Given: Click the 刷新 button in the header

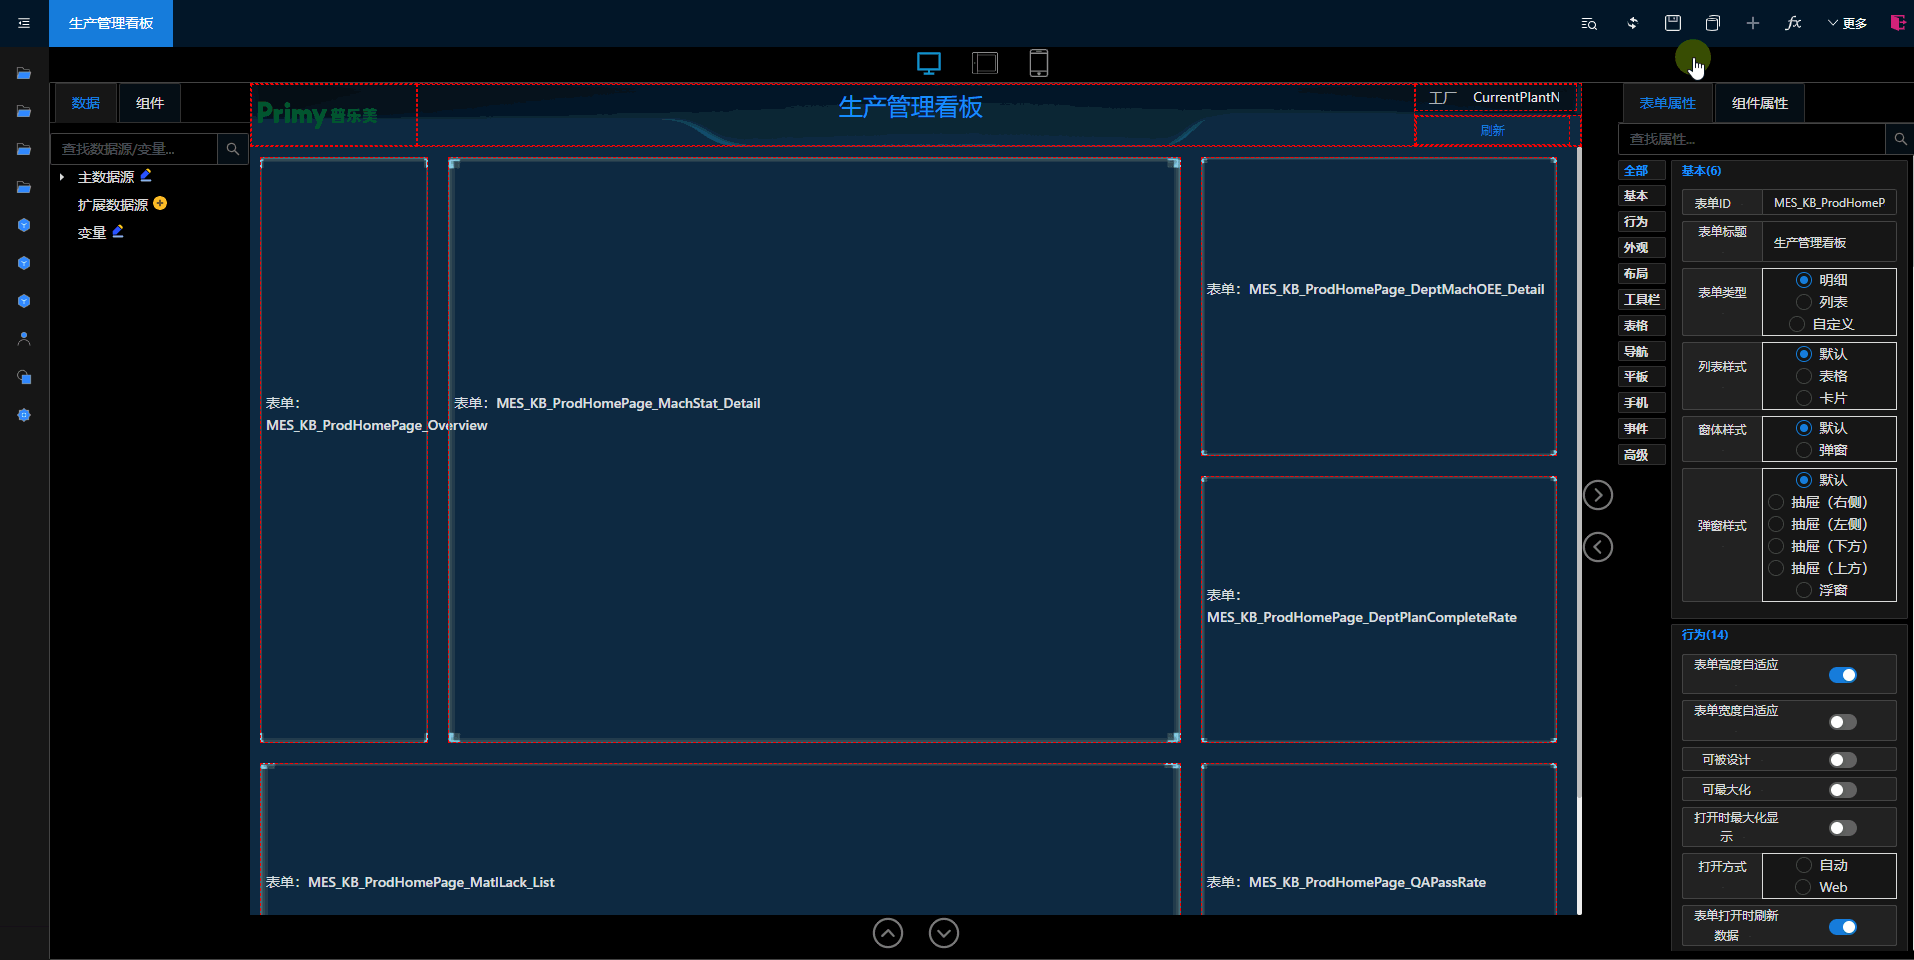Looking at the screenshot, I should point(1492,131).
